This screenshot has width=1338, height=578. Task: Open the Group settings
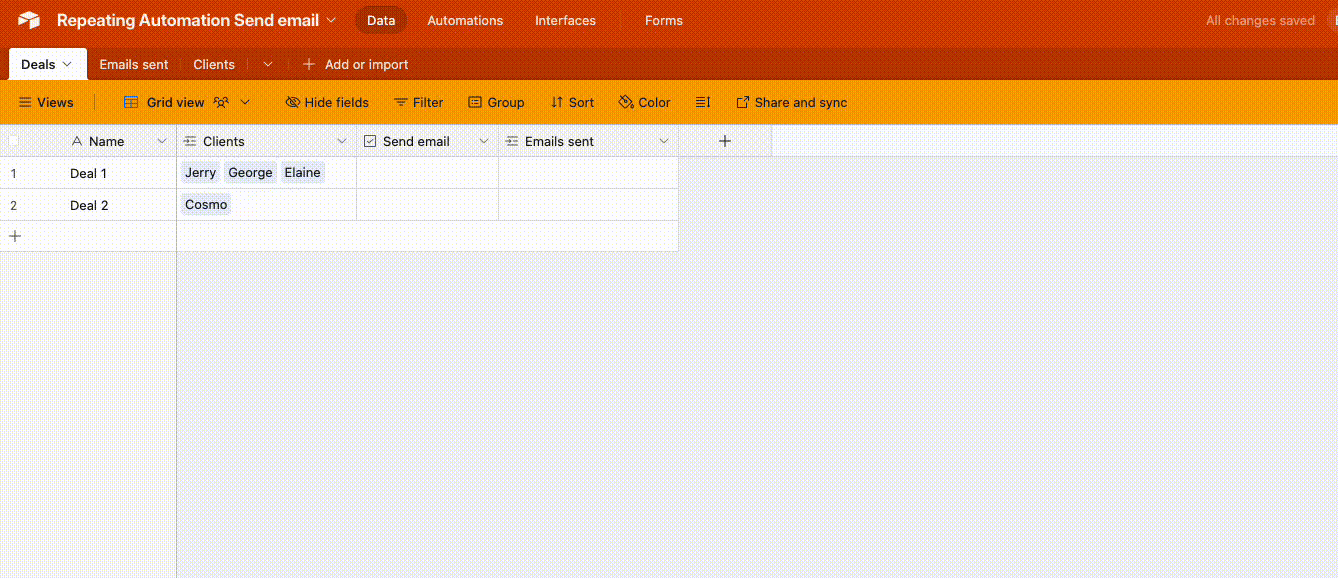click(496, 102)
